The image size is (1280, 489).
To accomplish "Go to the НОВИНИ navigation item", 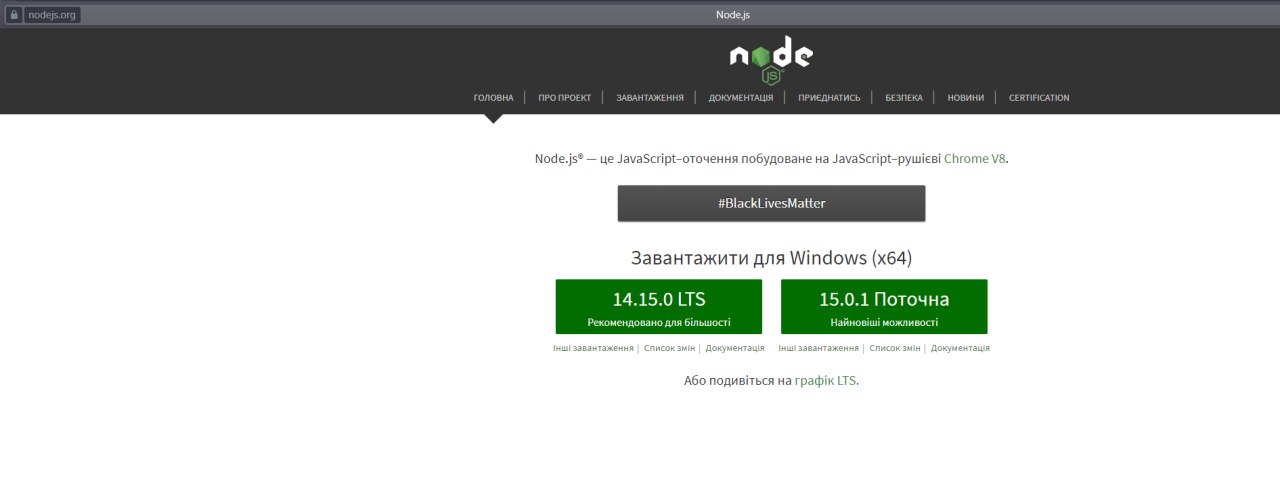I will pyautogui.click(x=966, y=98).
